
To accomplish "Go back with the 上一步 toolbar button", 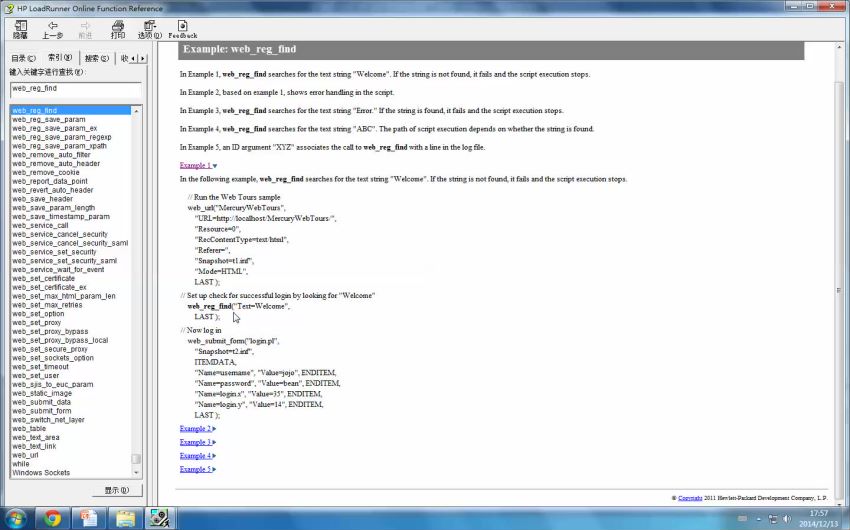I will pos(53,29).
